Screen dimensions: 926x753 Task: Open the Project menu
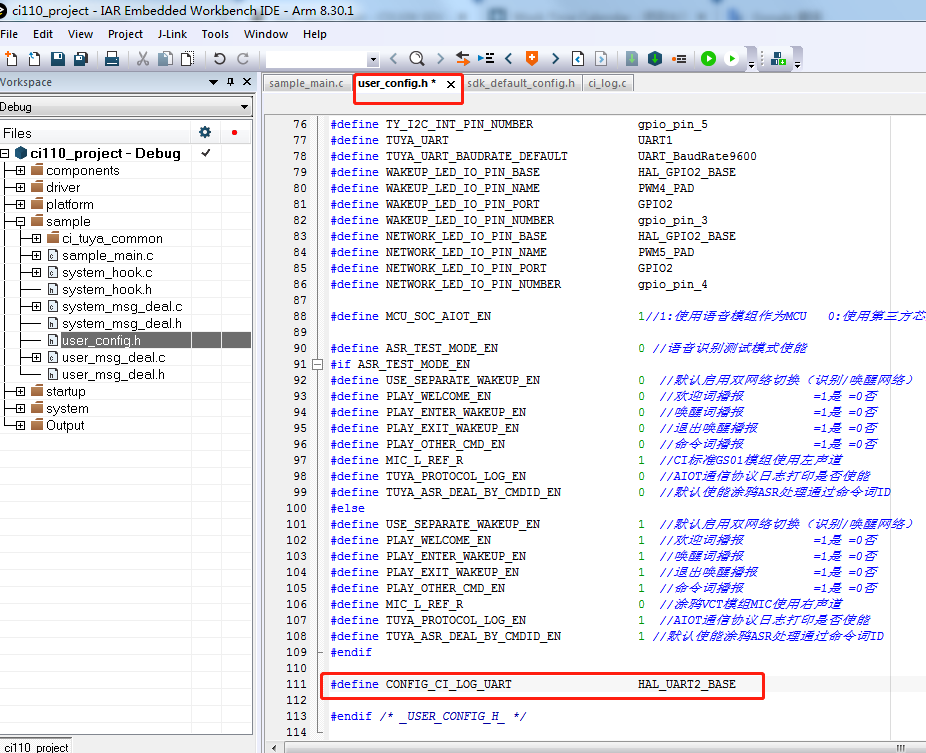click(x=125, y=34)
